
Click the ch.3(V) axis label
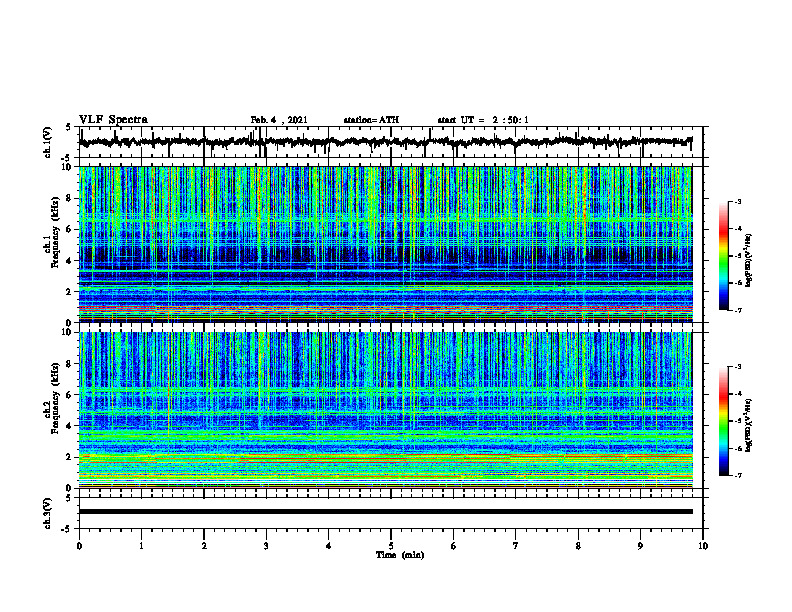(47, 513)
